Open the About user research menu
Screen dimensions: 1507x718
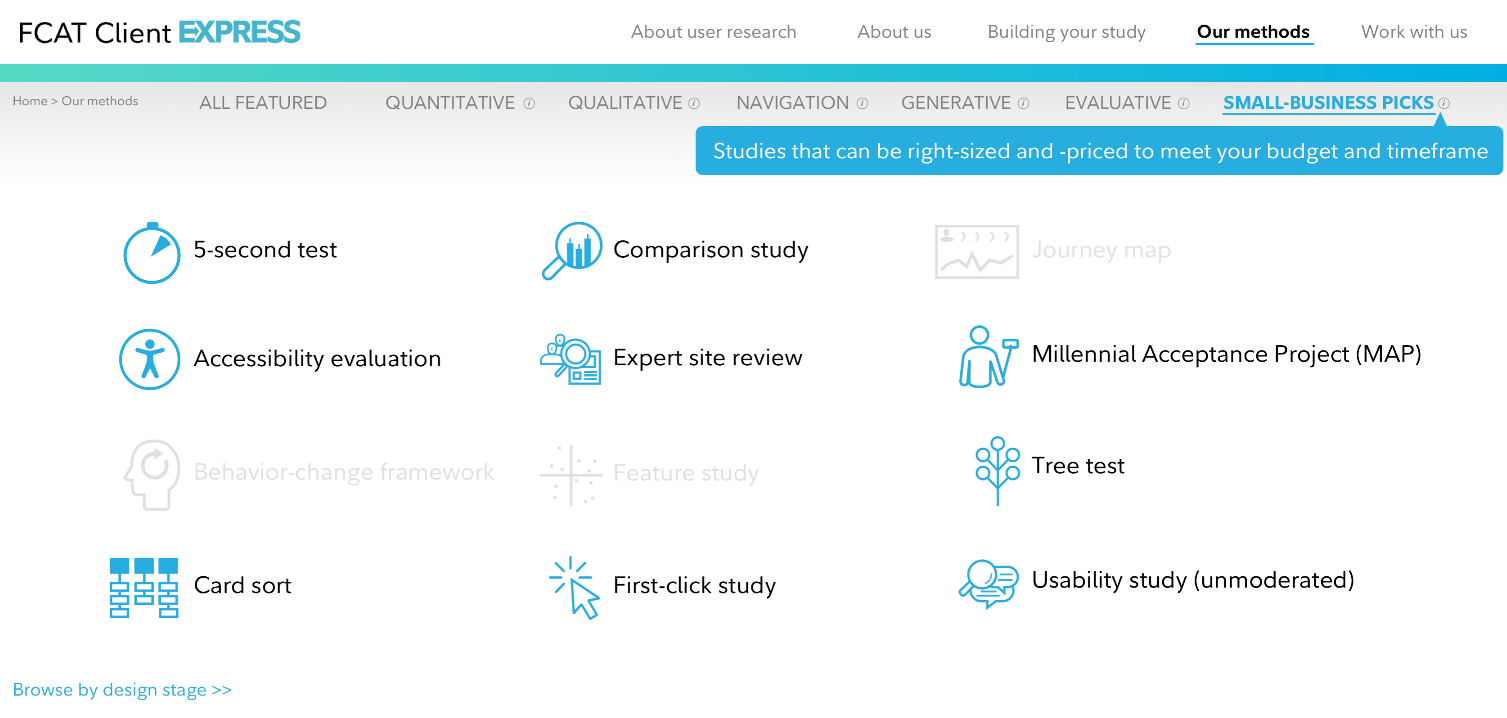(x=713, y=32)
